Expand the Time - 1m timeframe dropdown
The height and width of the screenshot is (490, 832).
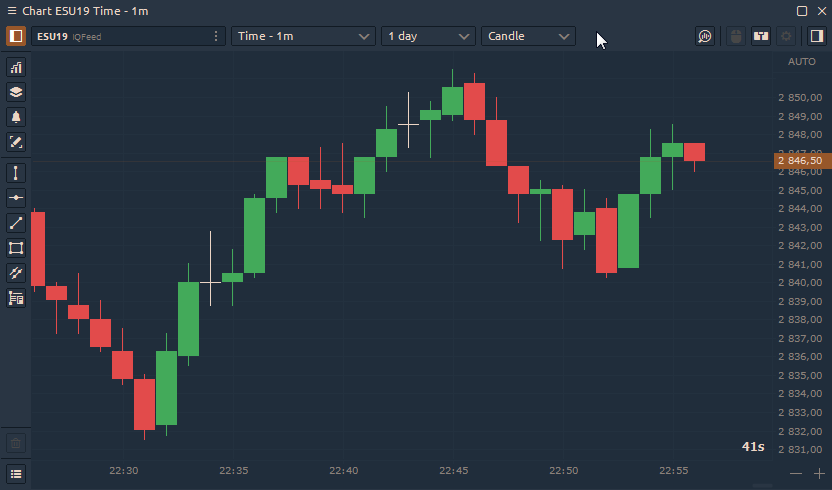tap(303, 36)
